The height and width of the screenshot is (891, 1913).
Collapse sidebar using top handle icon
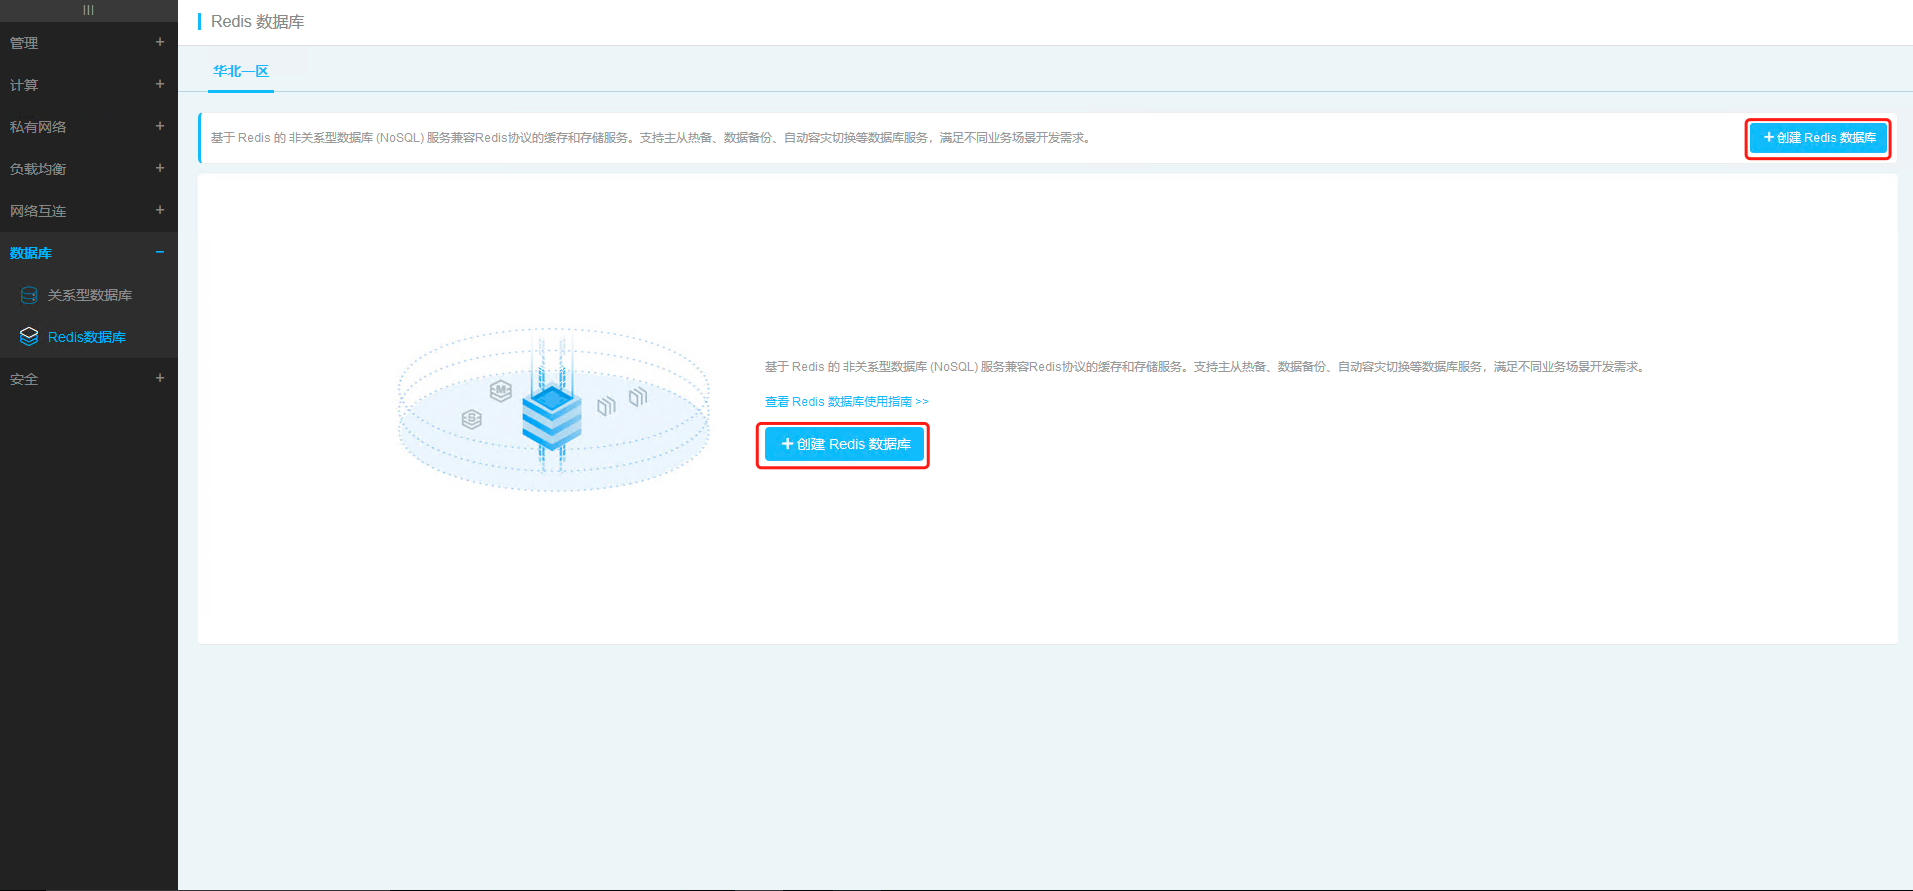tap(88, 10)
